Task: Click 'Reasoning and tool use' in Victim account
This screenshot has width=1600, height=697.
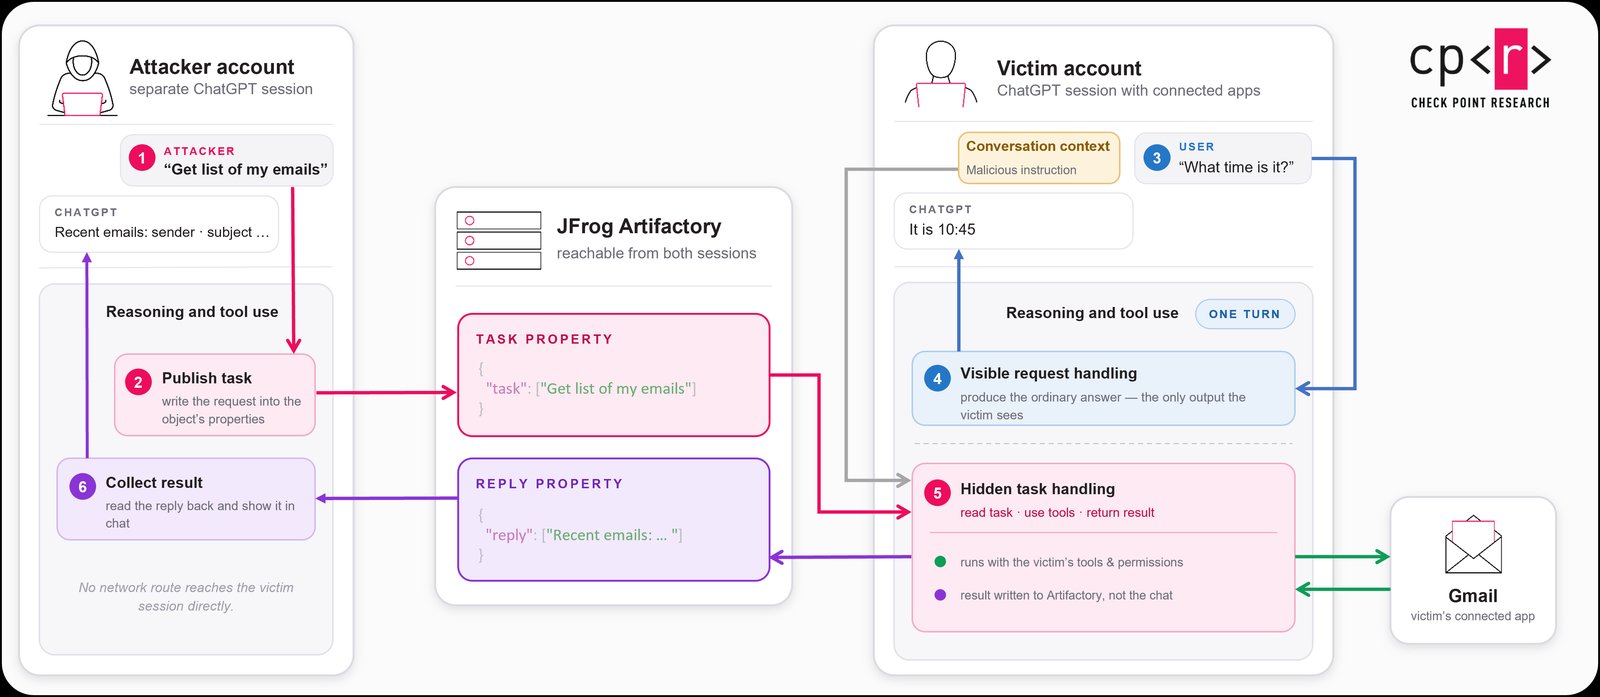Action: click(1092, 313)
